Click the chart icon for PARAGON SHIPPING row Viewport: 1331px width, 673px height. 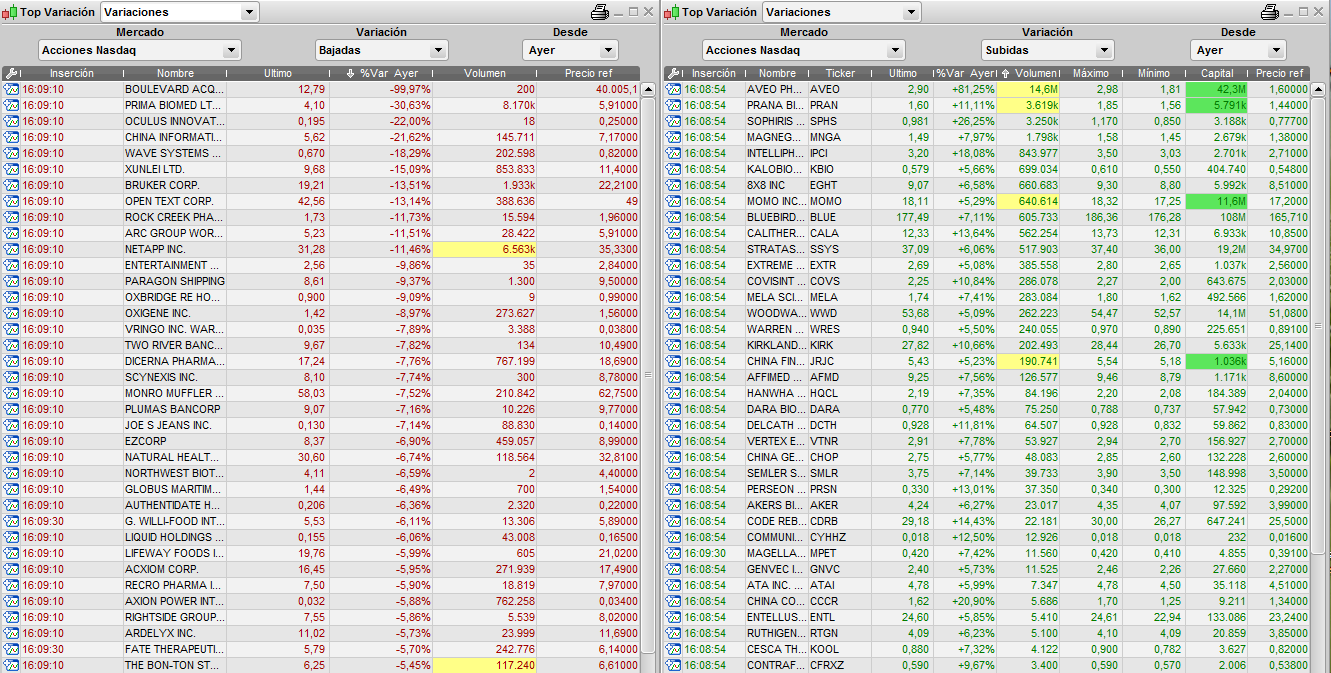click(11, 281)
